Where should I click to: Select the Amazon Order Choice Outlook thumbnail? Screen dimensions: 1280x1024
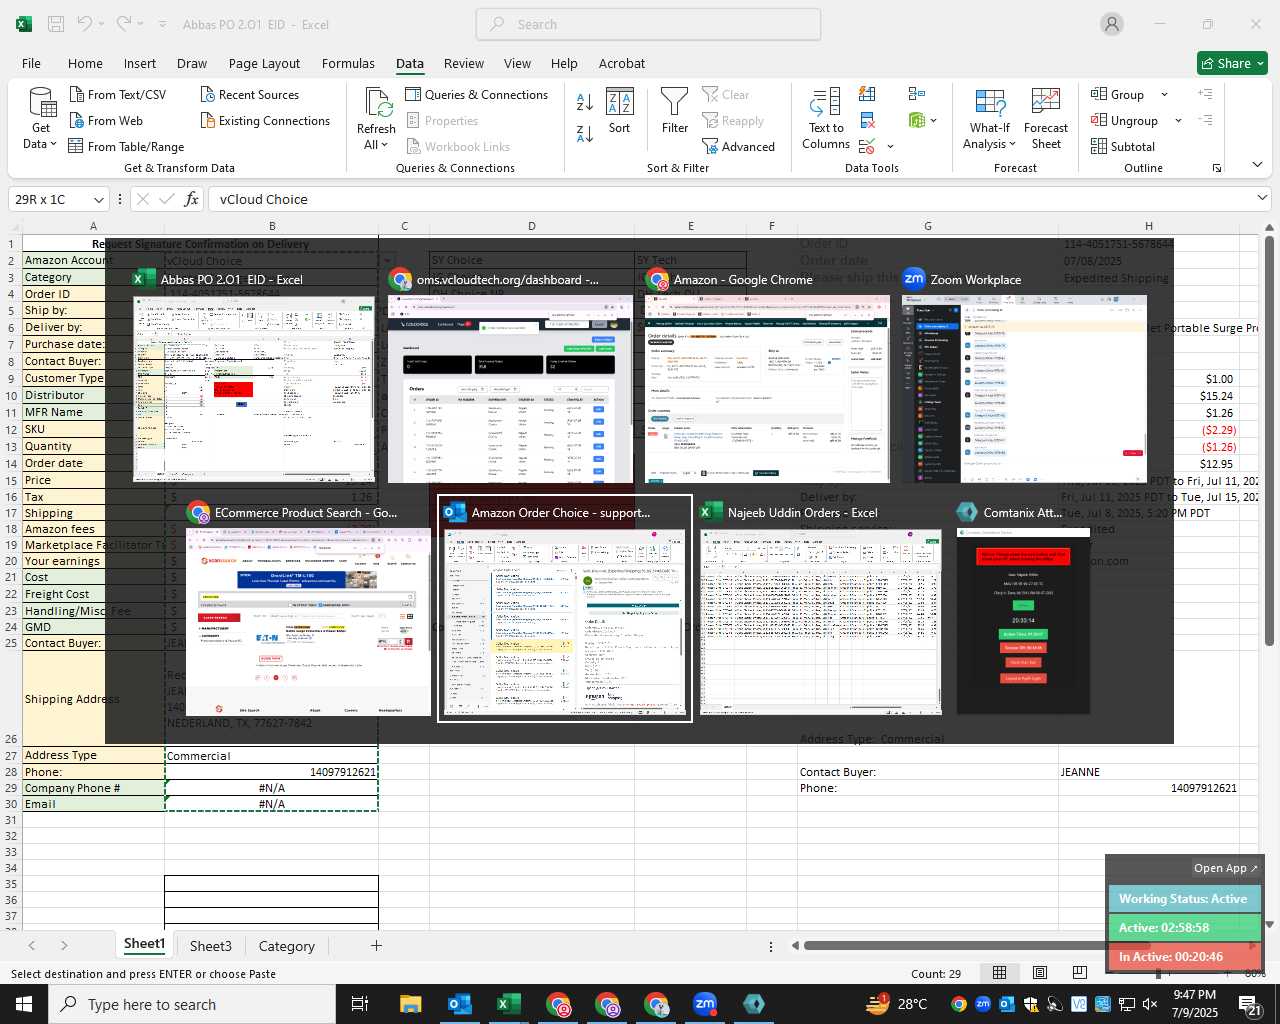click(x=565, y=608)
